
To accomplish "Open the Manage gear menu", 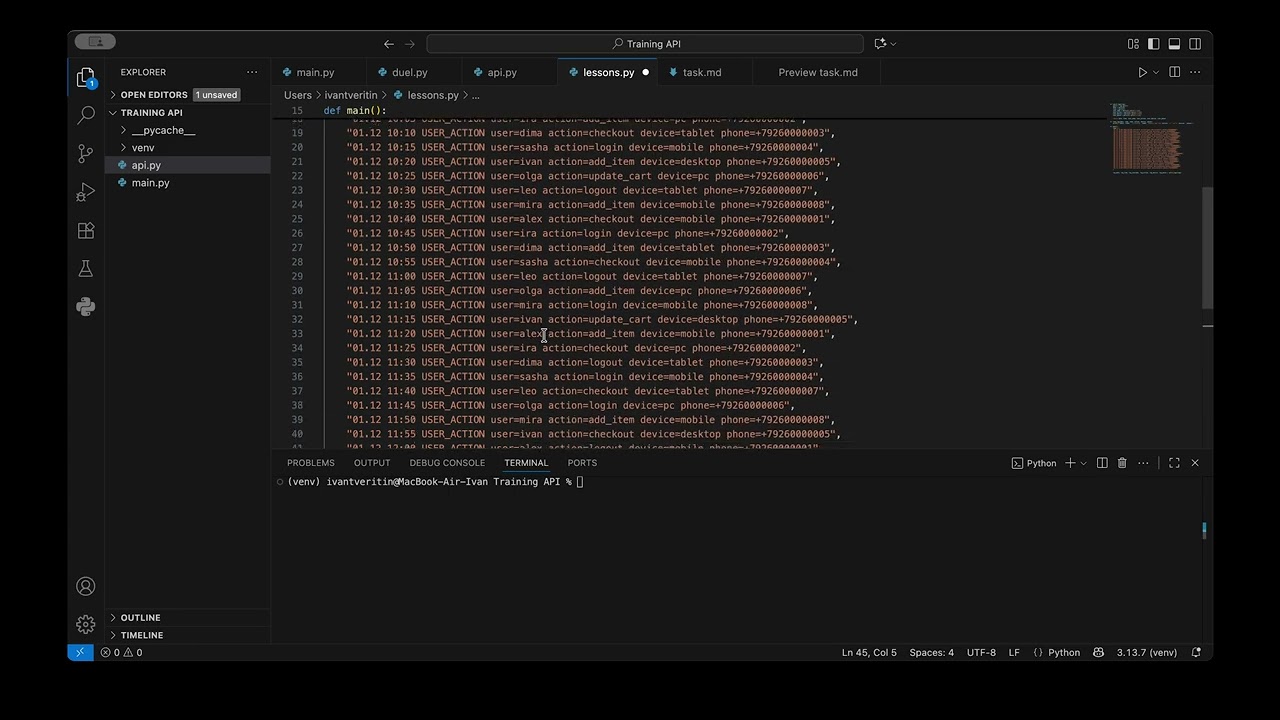I will (86, 624).
